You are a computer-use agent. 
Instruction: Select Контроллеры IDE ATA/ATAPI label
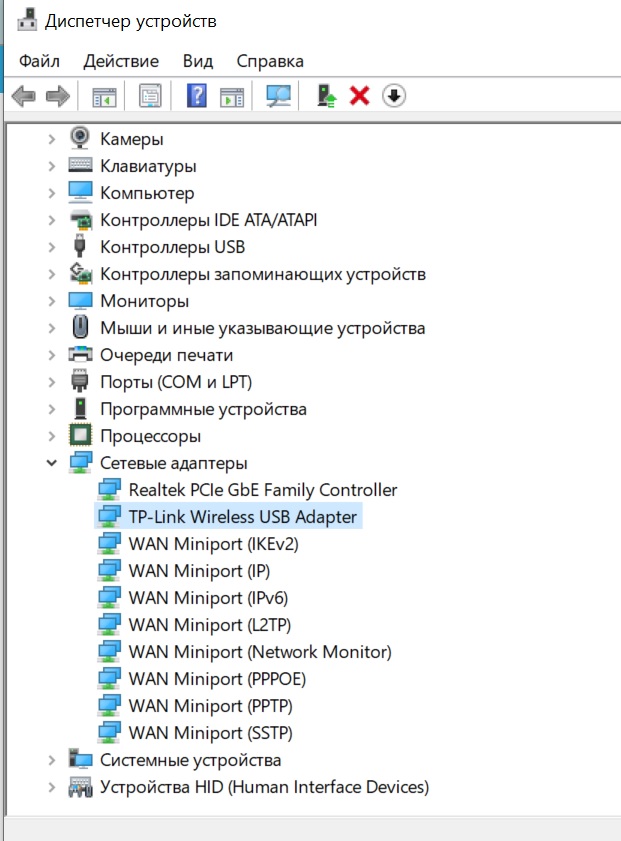(x=209, y=220)
